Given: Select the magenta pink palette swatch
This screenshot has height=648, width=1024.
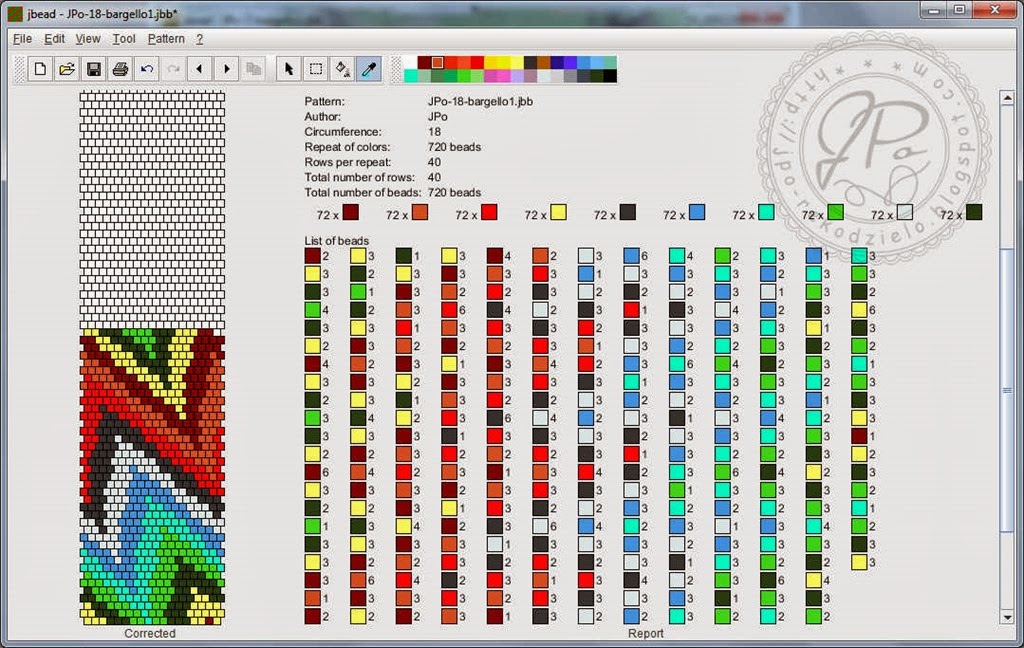Looking at the screenshot, I should (503, 76).
